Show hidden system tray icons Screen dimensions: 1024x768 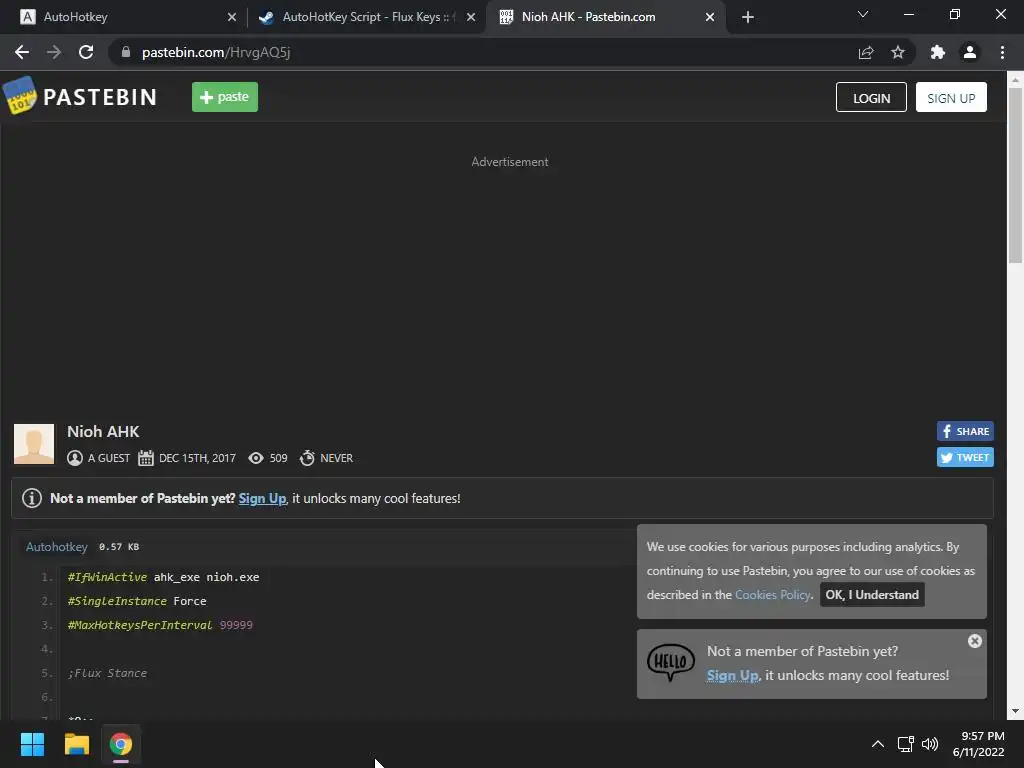[x=878, y=744]
